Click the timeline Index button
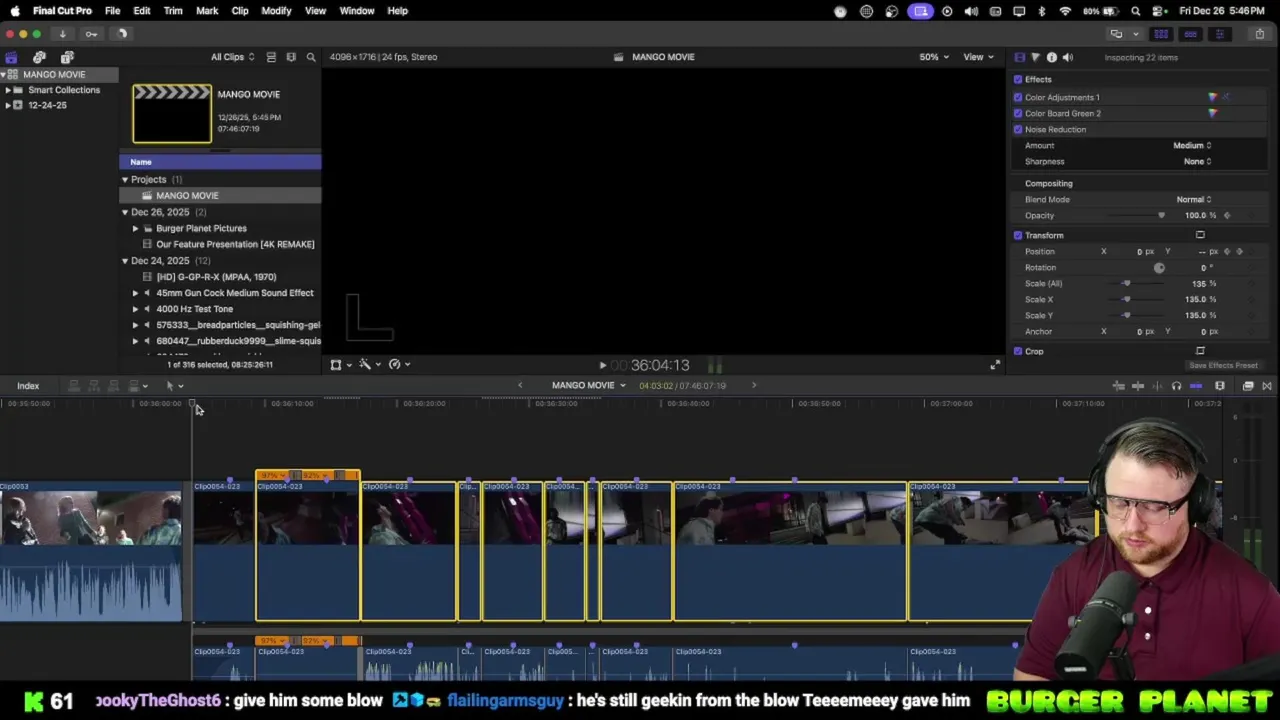The width and height of the screenshot is (1280, 720). pos(28,386)
